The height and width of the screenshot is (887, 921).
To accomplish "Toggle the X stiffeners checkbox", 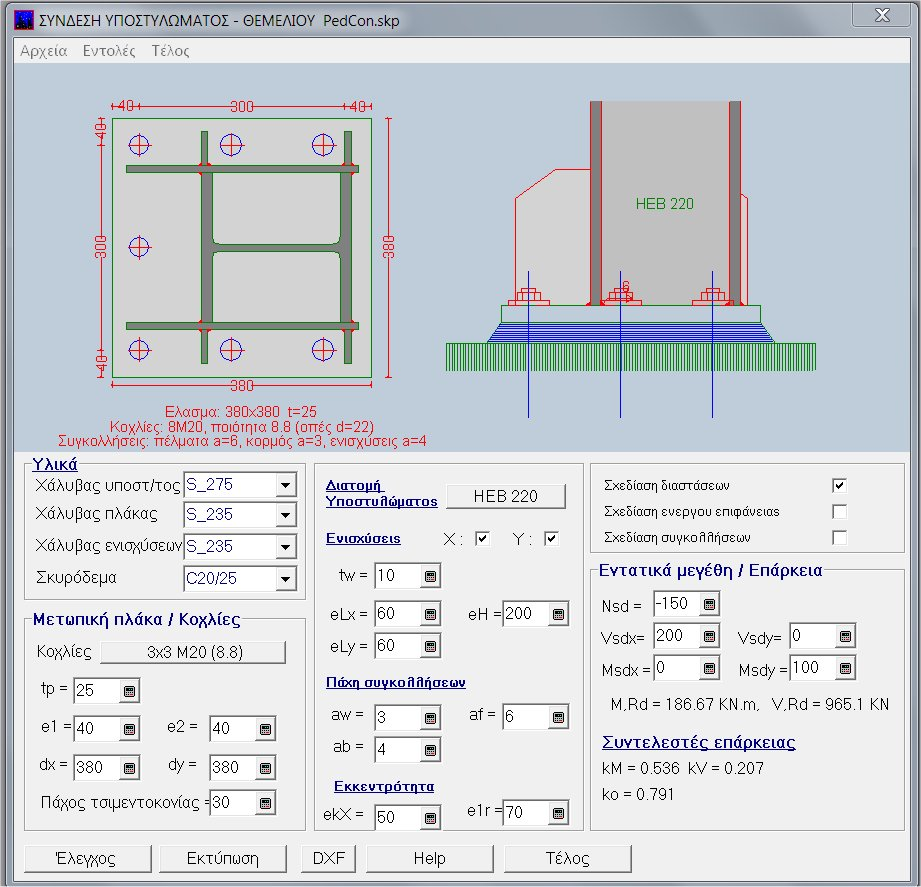I will [x=483, y=539].
